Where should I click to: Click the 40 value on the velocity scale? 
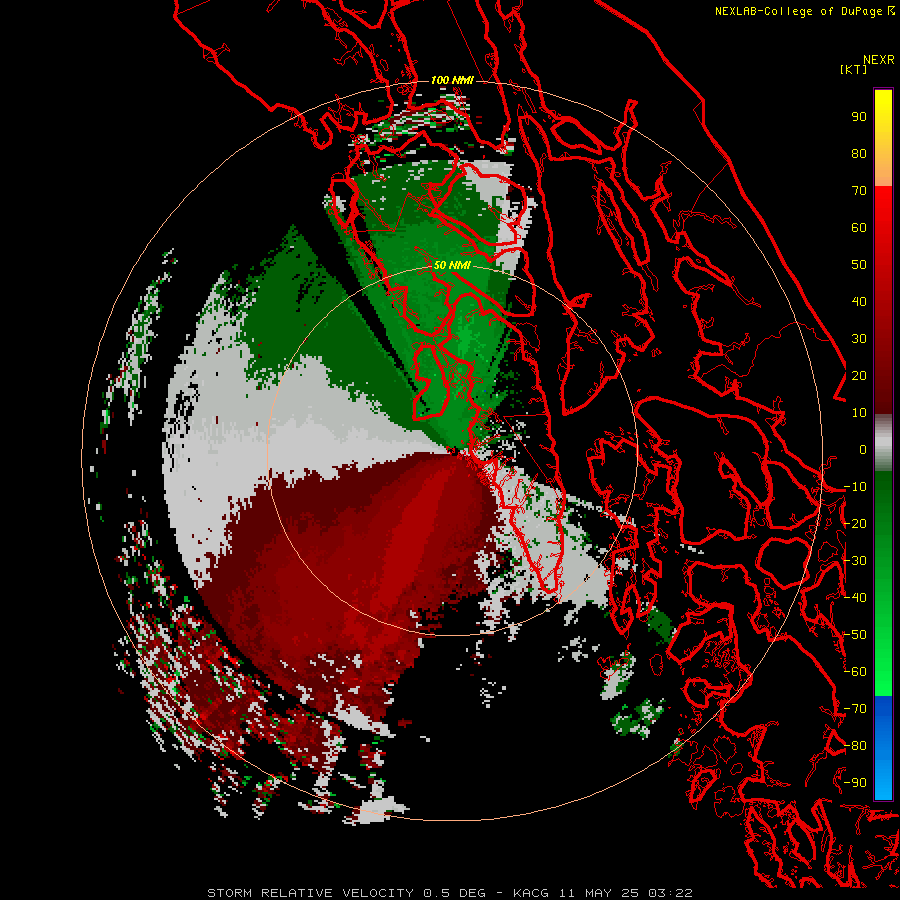point(859,302)
